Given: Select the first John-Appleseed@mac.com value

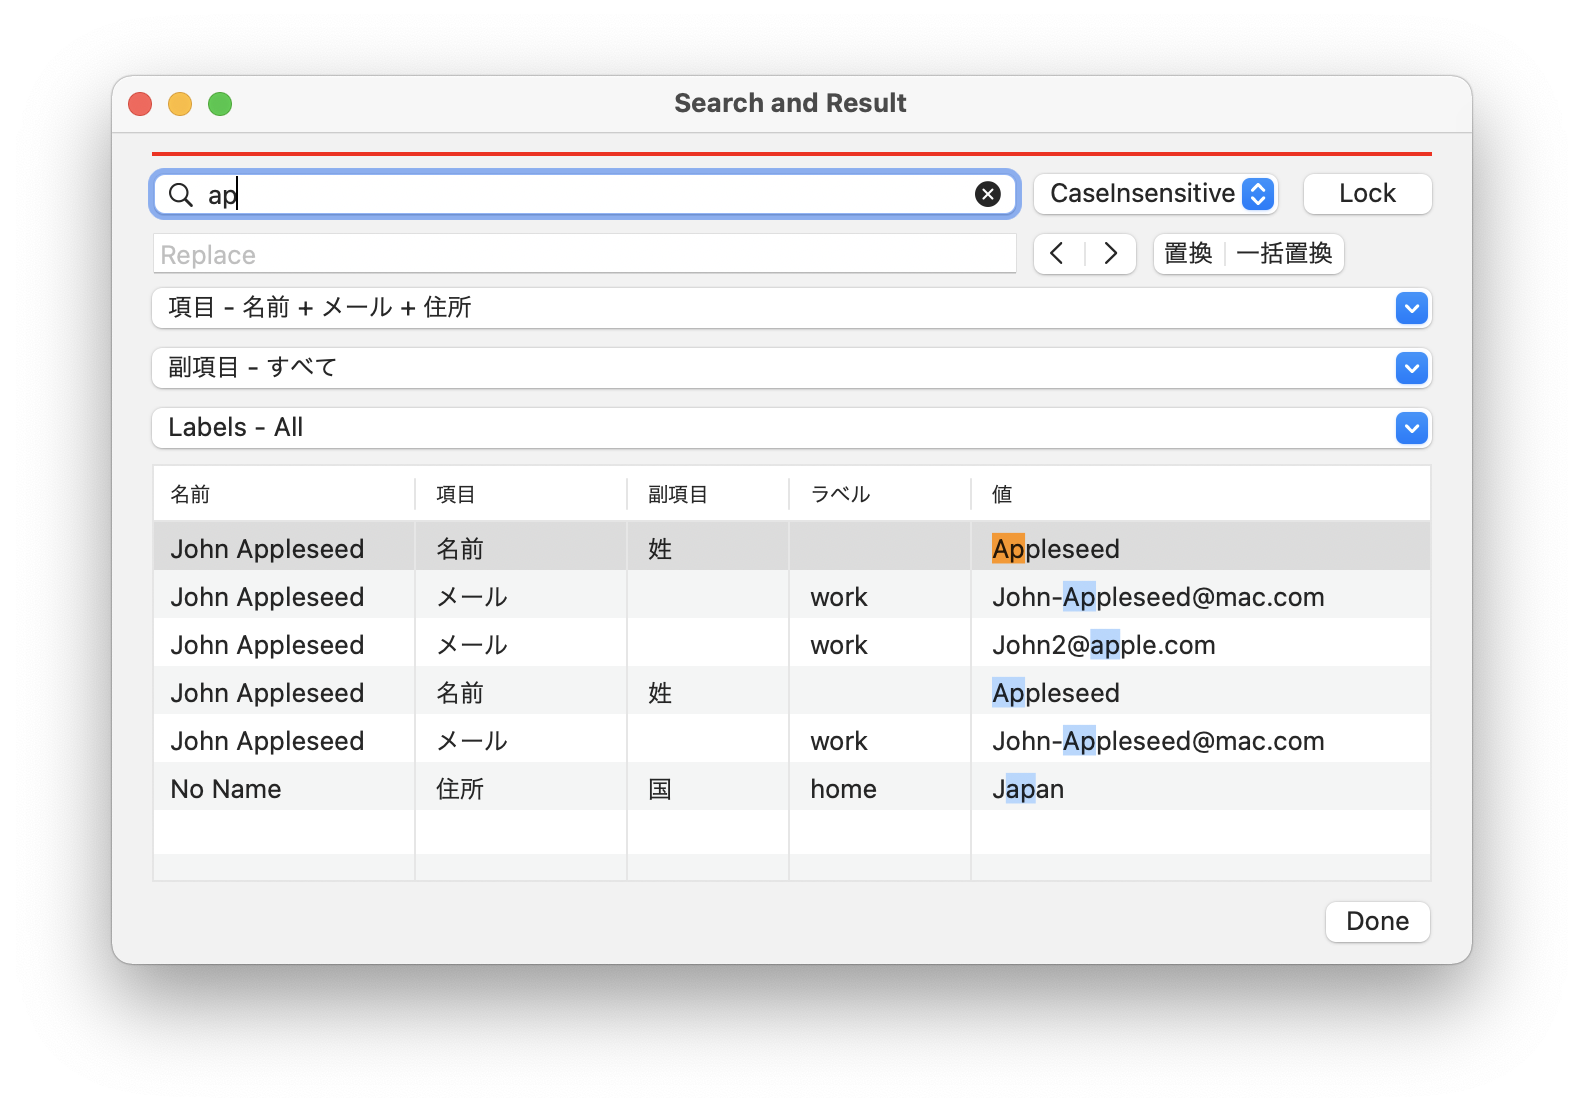Looking at the screenshot, I should point(1158,597).
